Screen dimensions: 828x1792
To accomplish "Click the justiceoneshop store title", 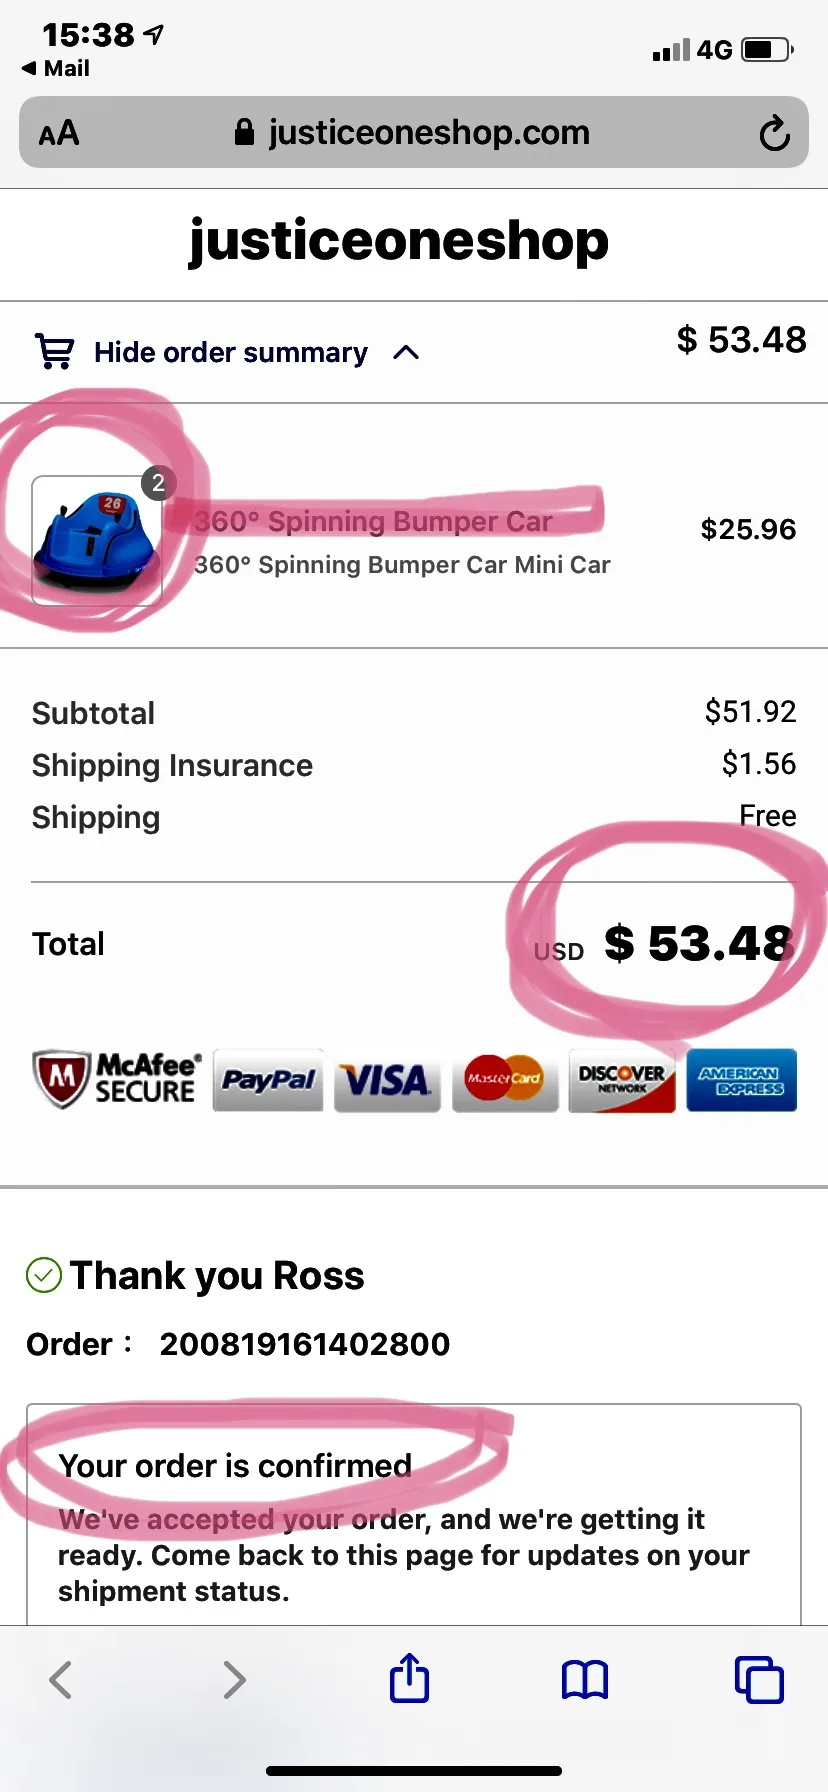I will coord(399,241).
